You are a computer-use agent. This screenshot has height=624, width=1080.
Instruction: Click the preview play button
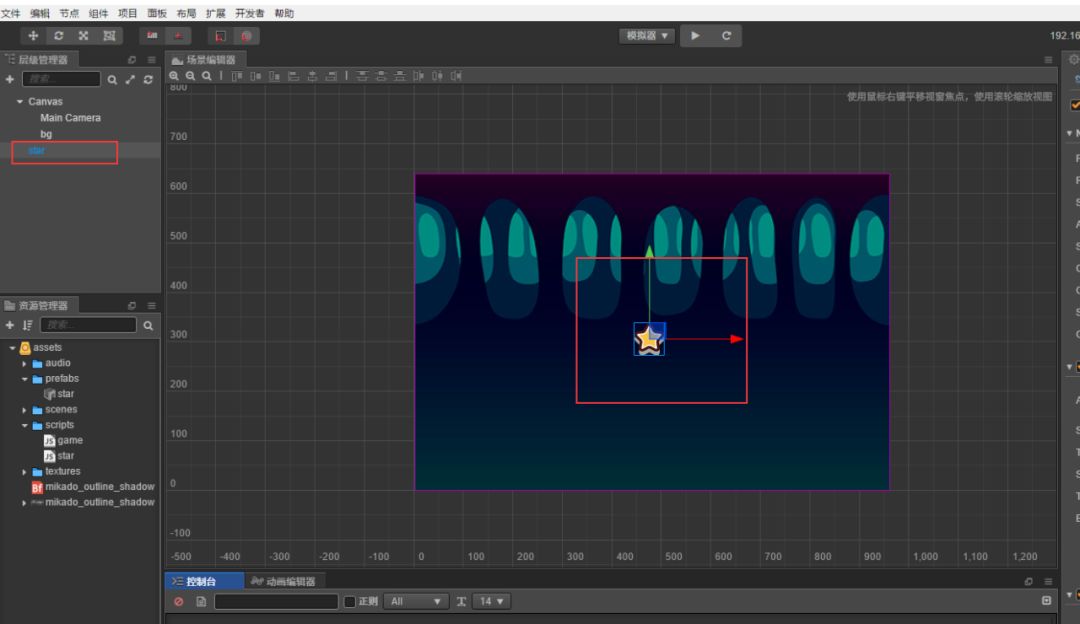[x=695, y=36]
